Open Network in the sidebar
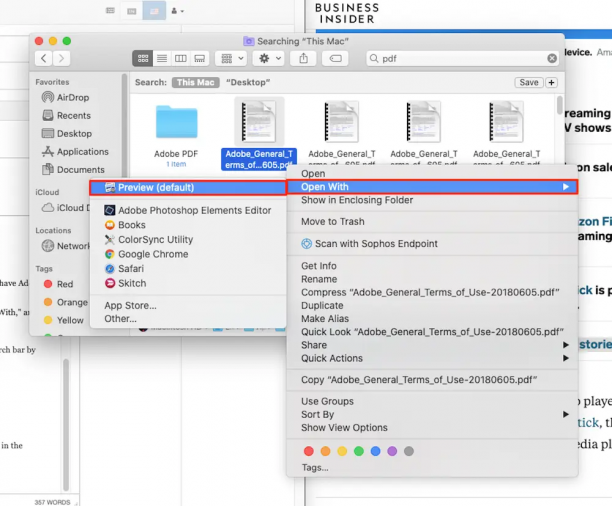The height and width of the screenshot is (506, 612). coord(65,246)
